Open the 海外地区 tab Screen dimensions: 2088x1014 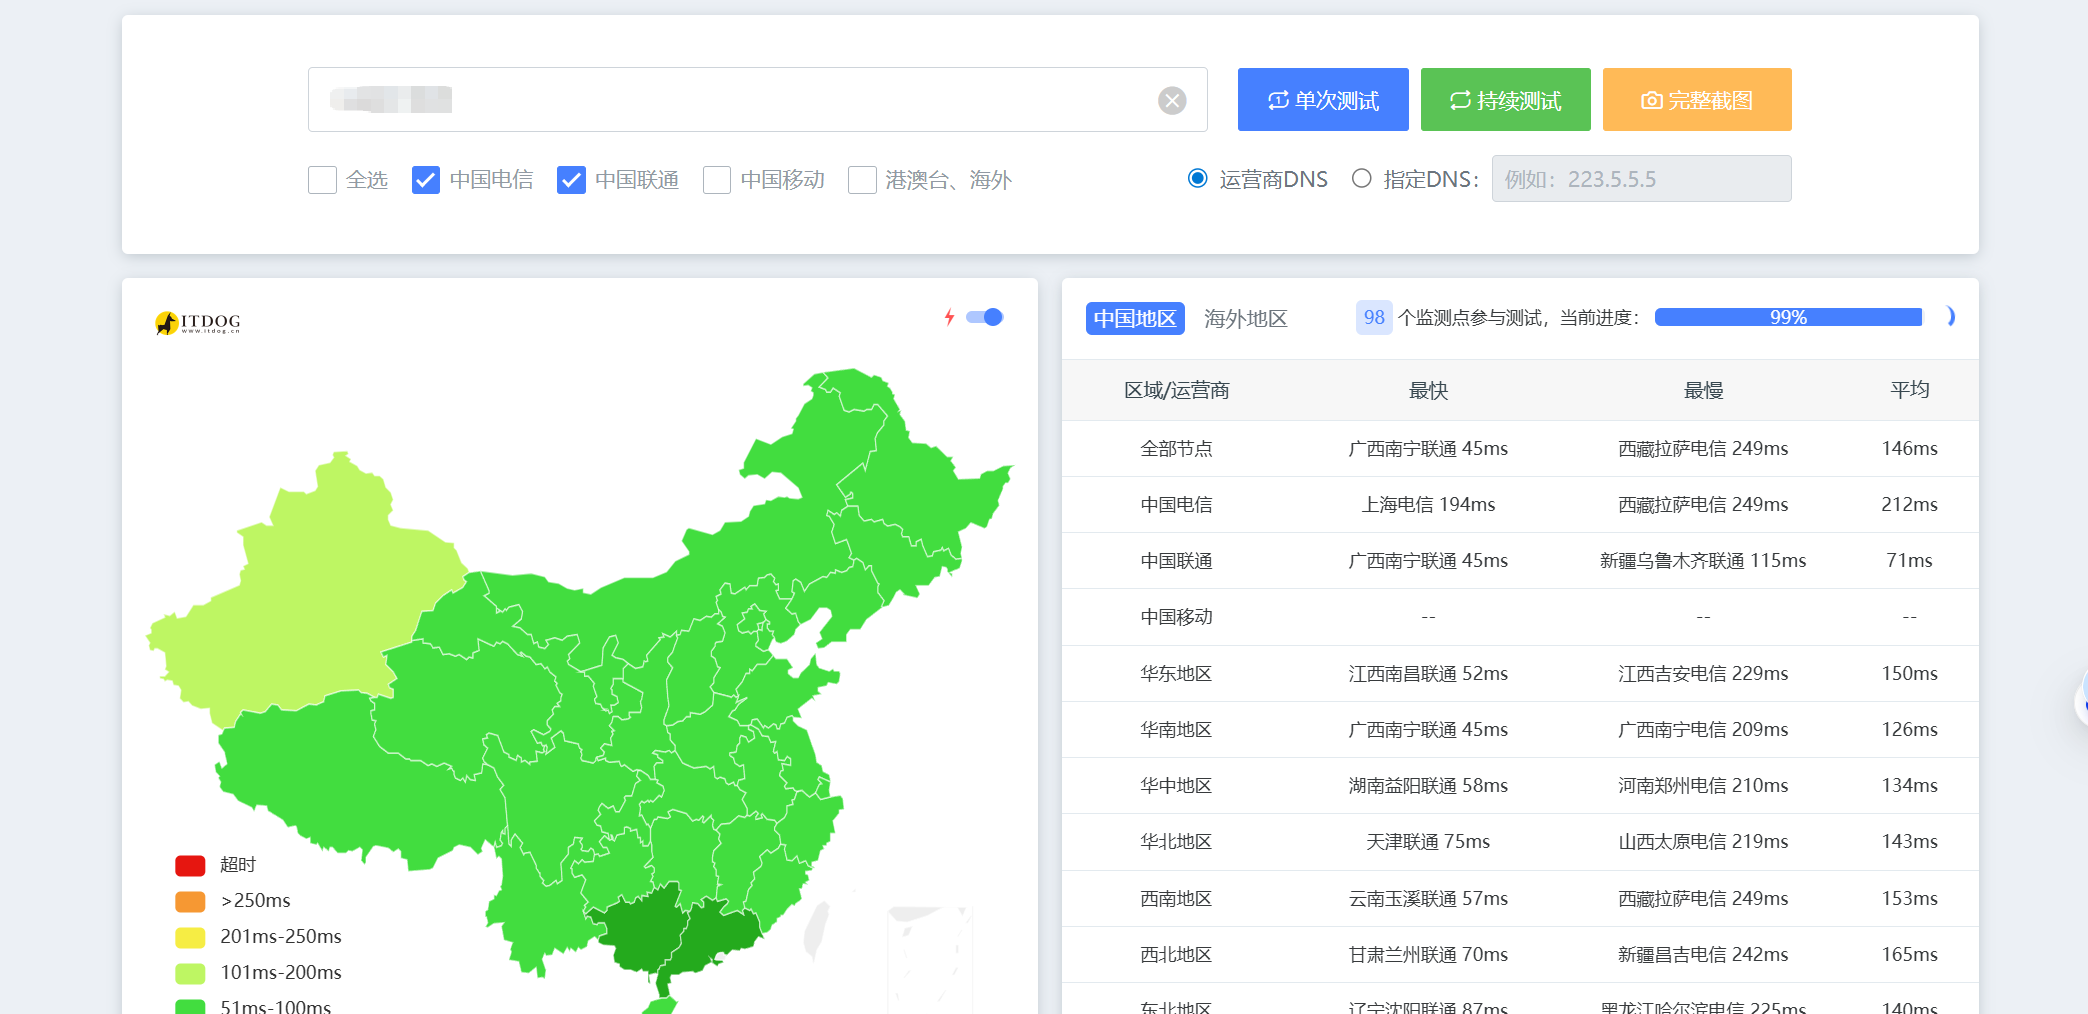(1245, 318)
